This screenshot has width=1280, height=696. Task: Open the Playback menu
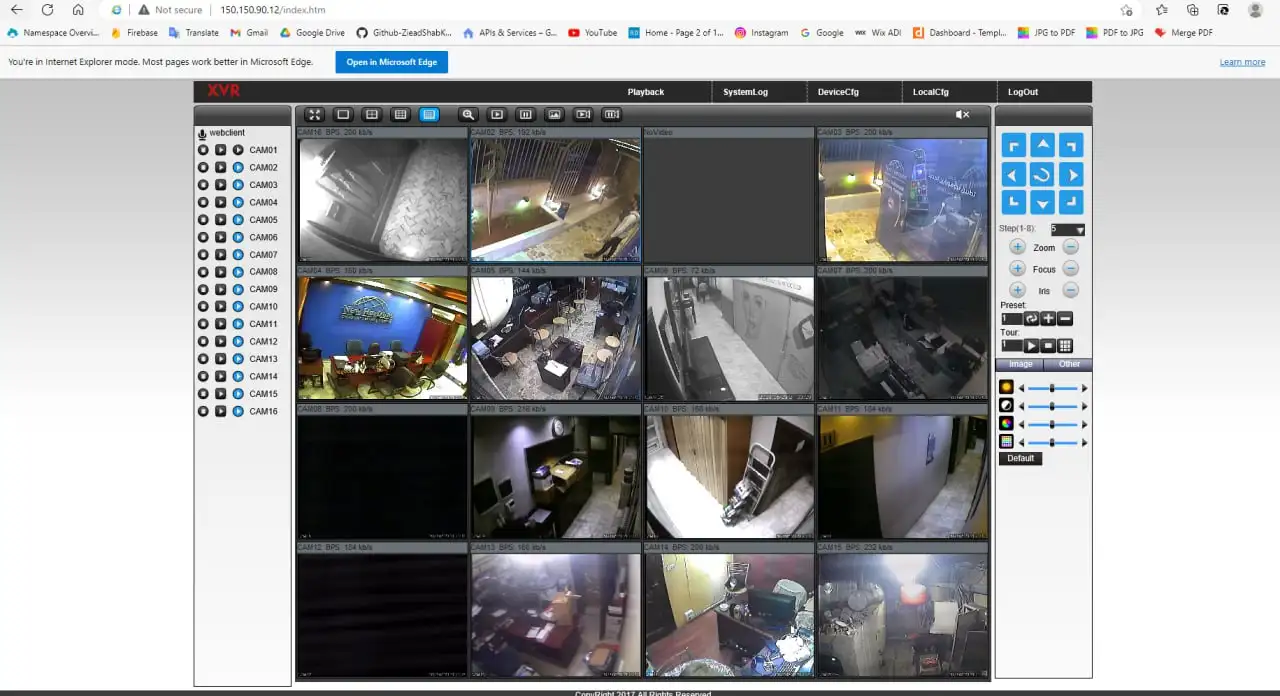tap(645, 91)
